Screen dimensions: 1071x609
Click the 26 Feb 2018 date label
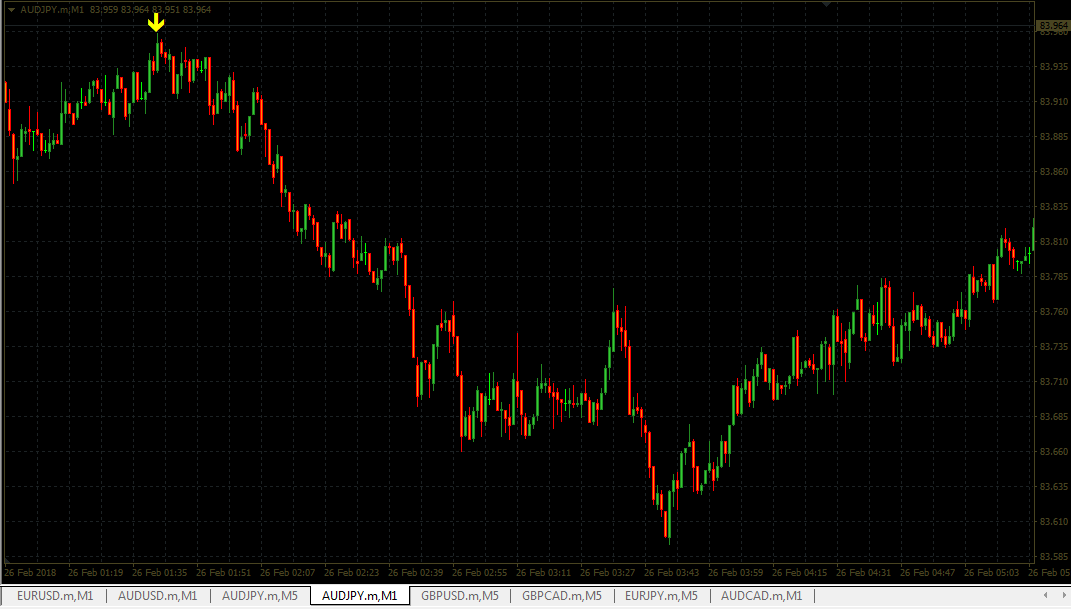[x=31, y=573]
